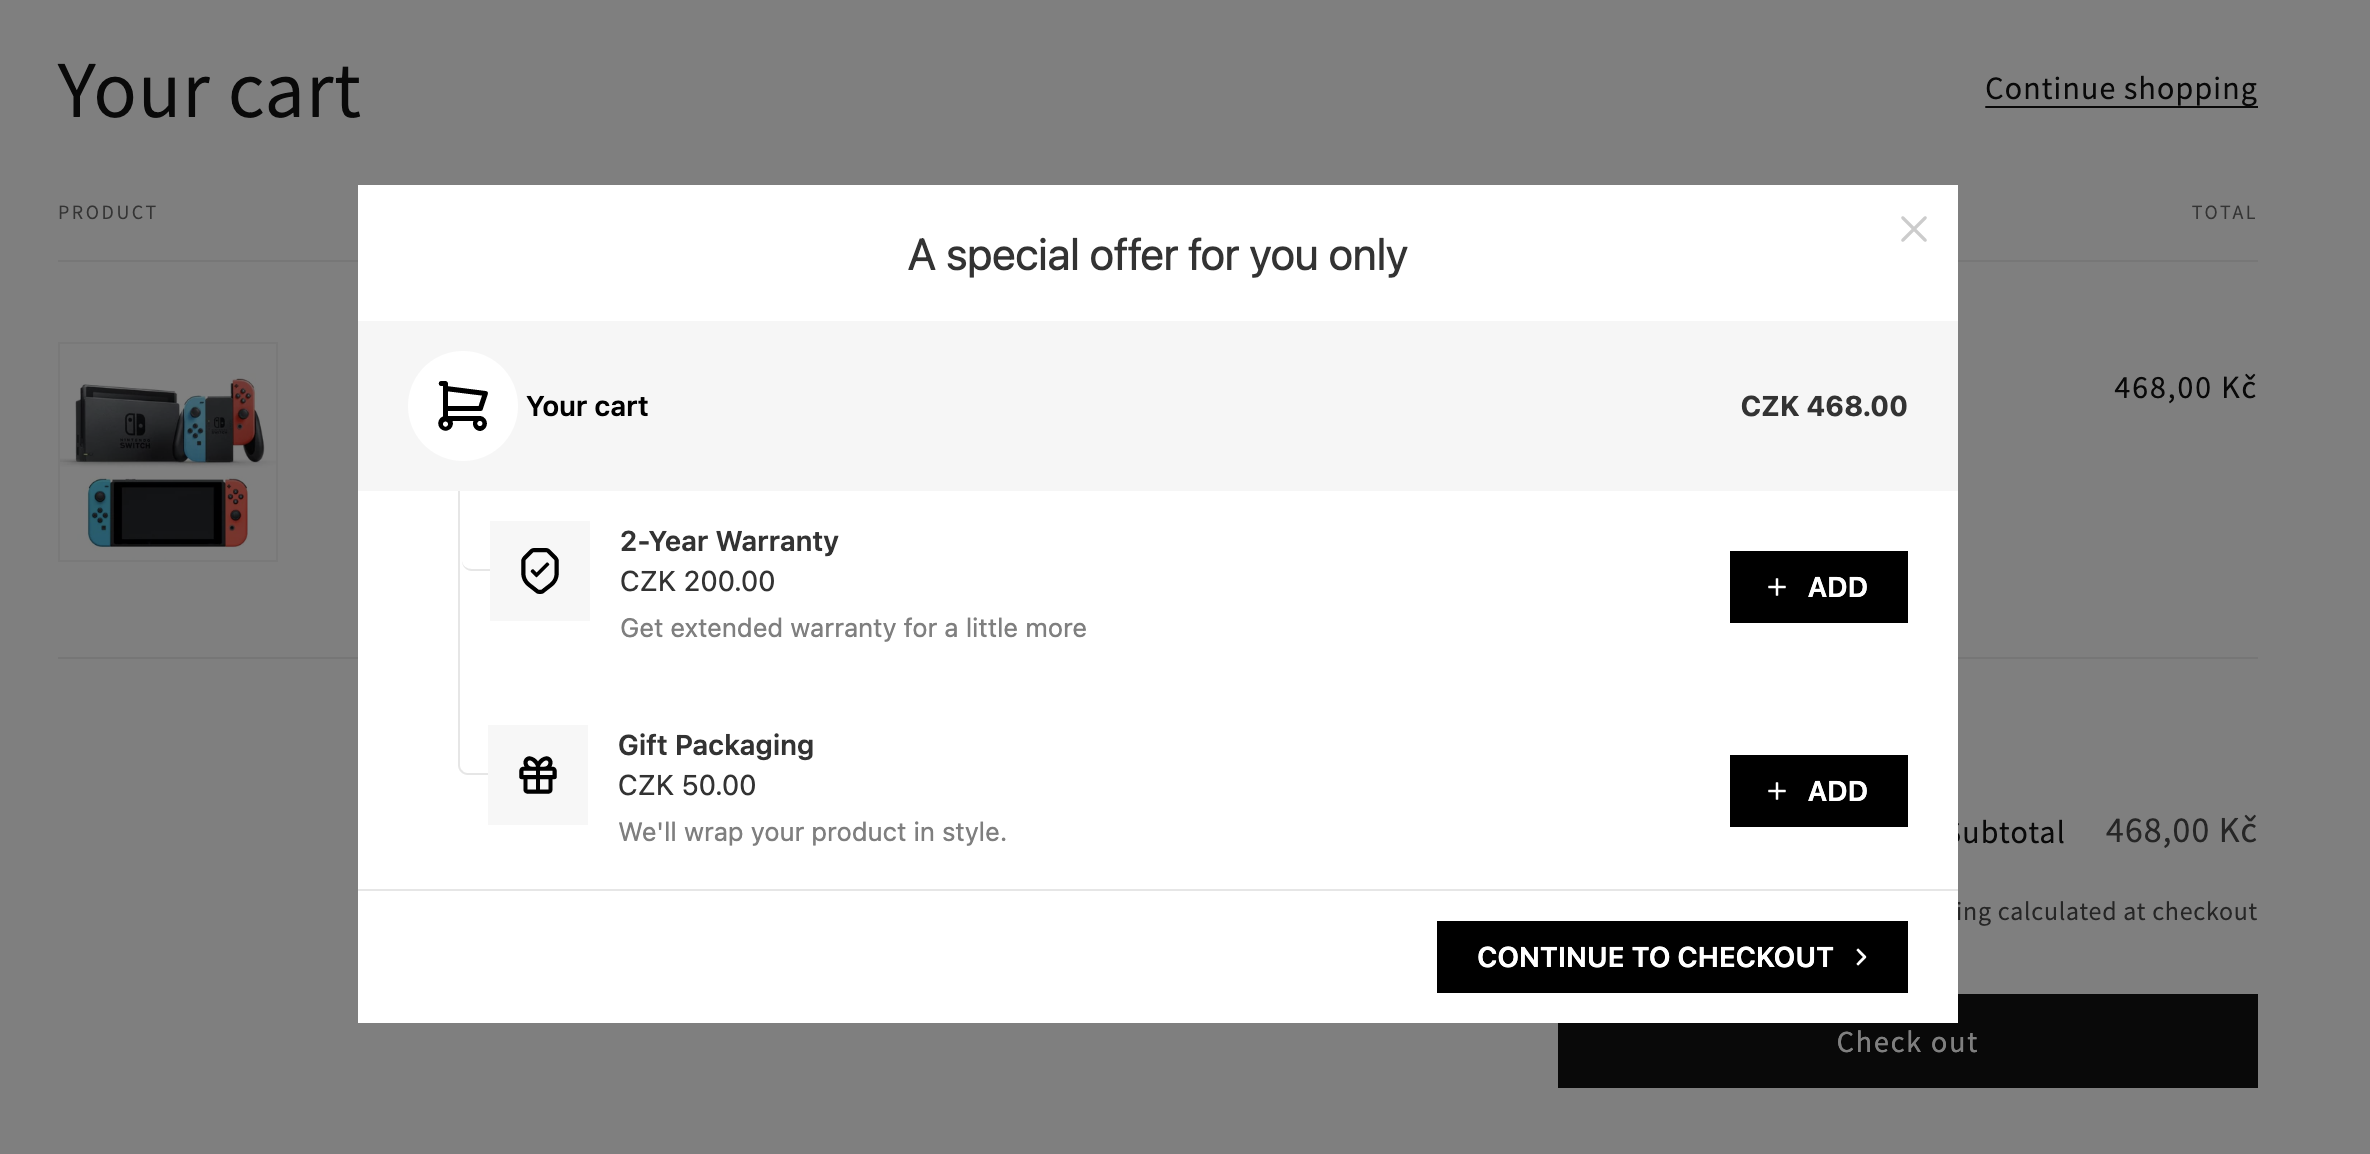Click "We'll wrap your product in style" text
Viewport: 2370px width, 1154px height.
[812, 832]
